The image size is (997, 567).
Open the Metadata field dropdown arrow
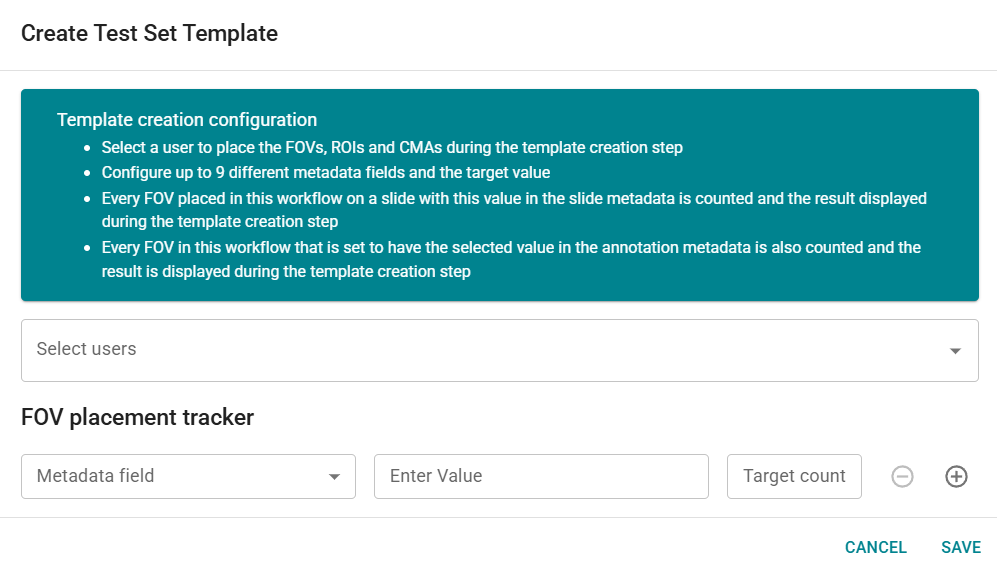(334, 477)
